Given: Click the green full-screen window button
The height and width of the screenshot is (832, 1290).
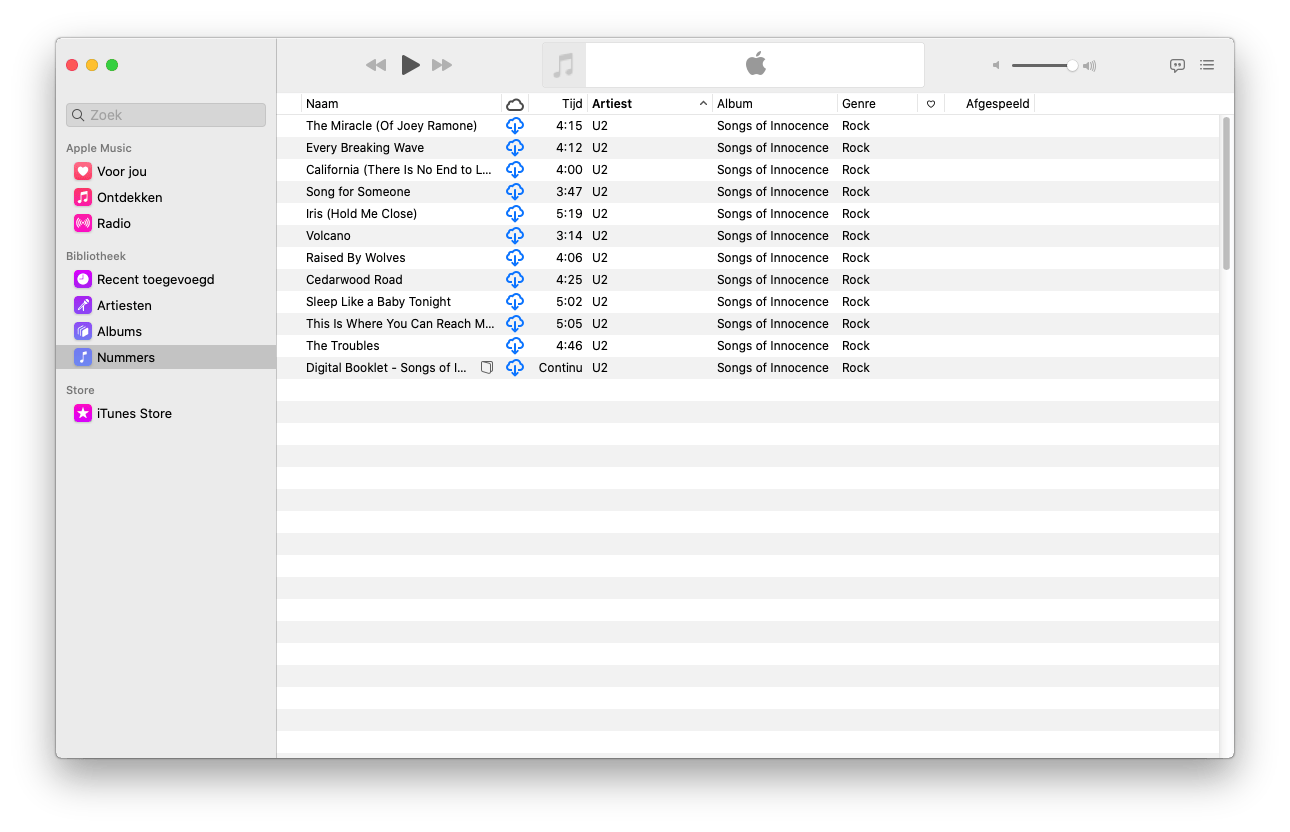Looking at the screenshot, I should pos(112,65).
